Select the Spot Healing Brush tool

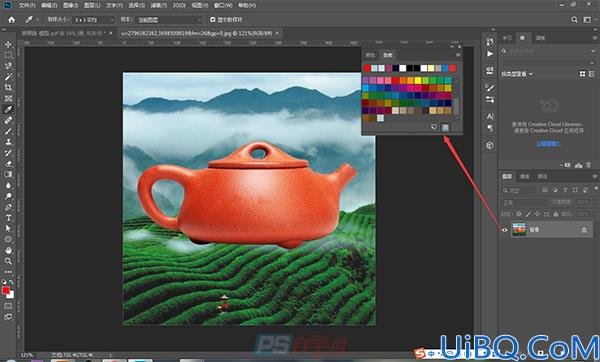point(8,120)
